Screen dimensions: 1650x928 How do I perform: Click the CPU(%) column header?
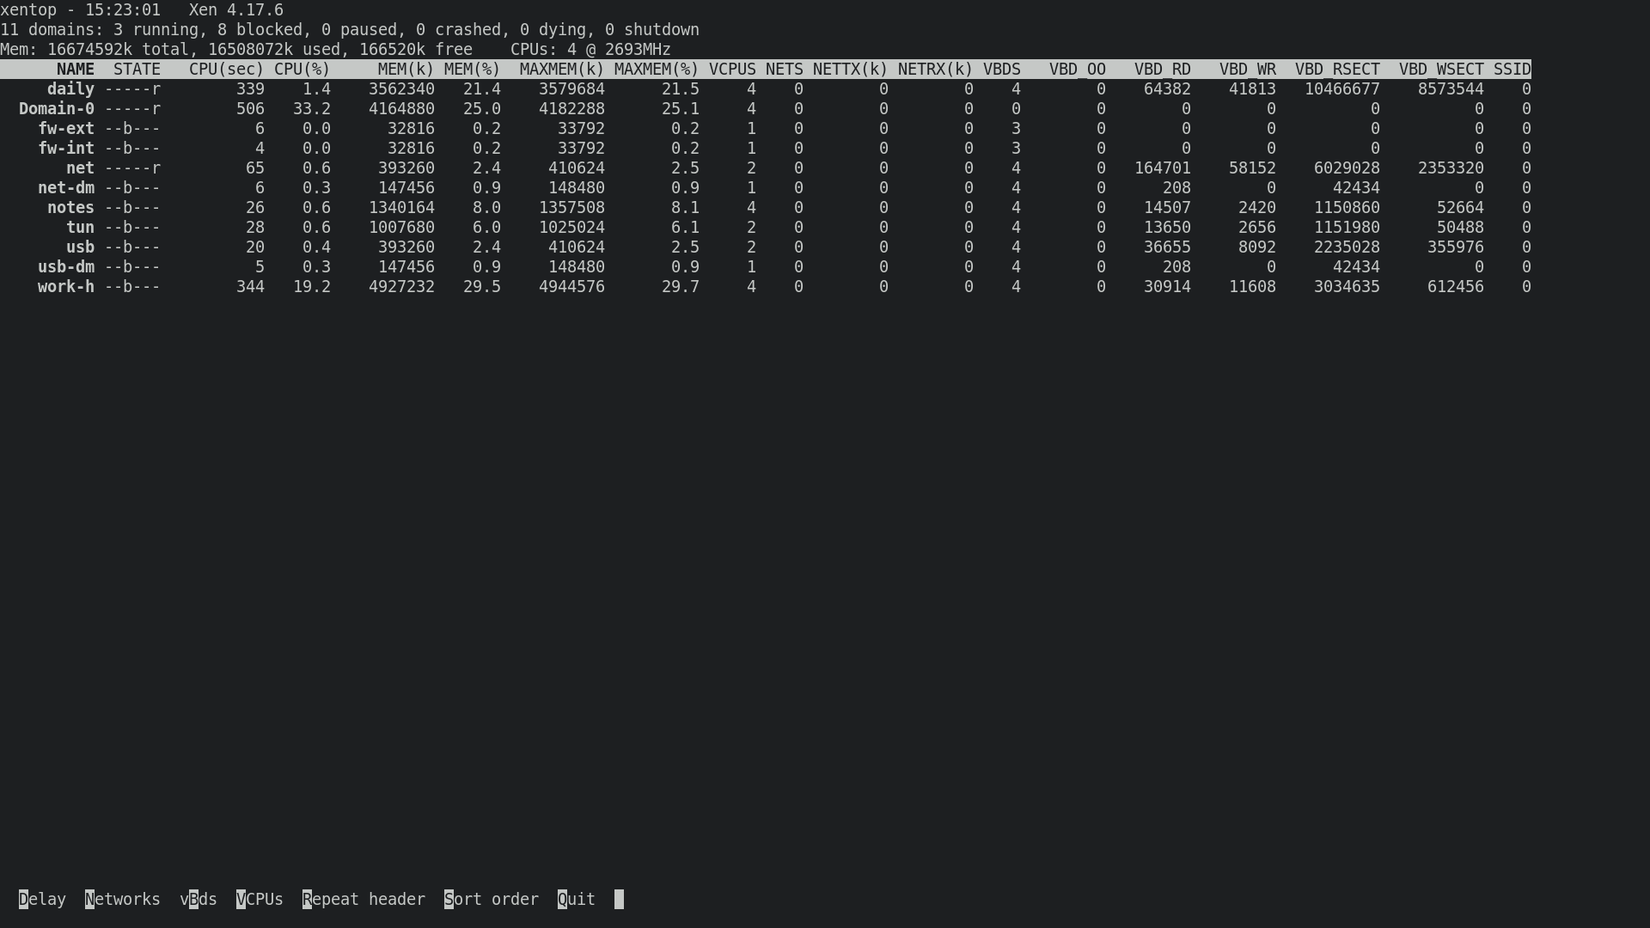point(302,69)
